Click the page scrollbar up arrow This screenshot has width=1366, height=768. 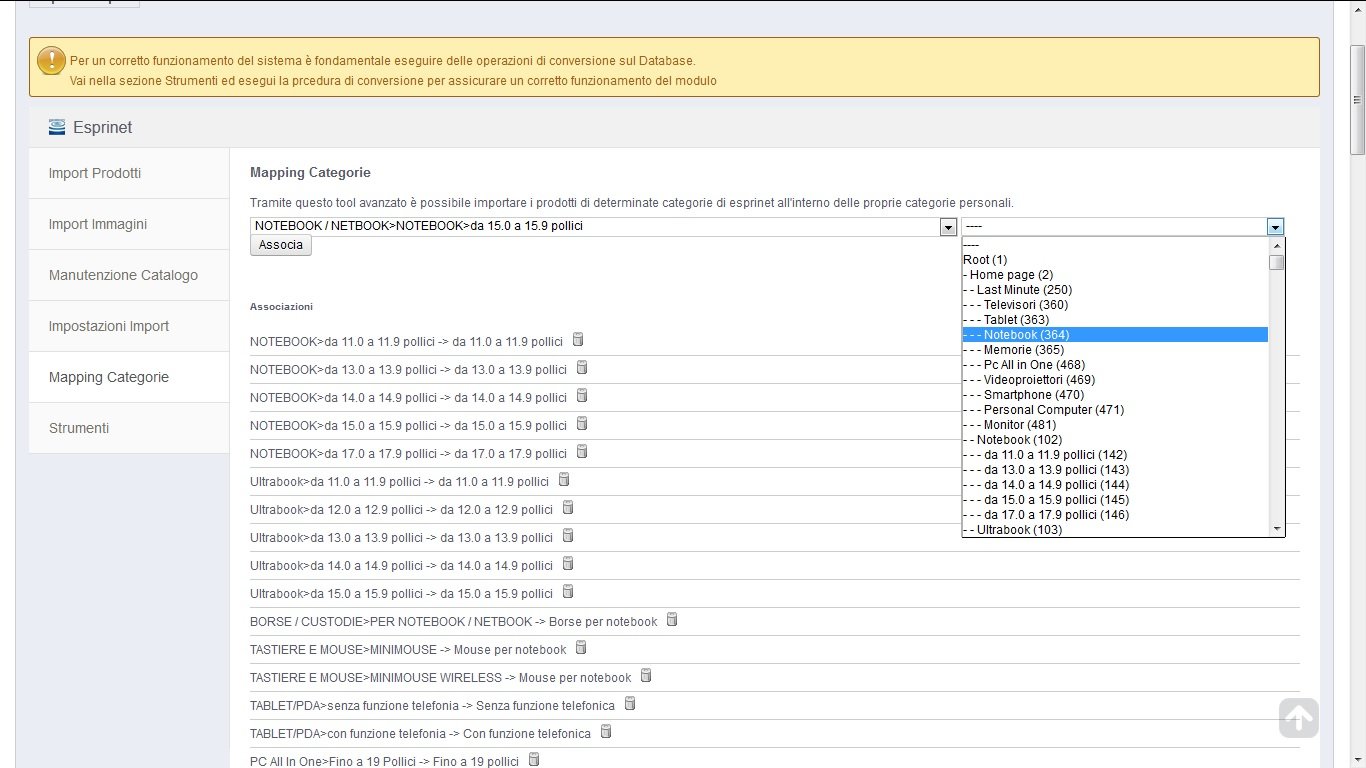(x=1357, y=8)
